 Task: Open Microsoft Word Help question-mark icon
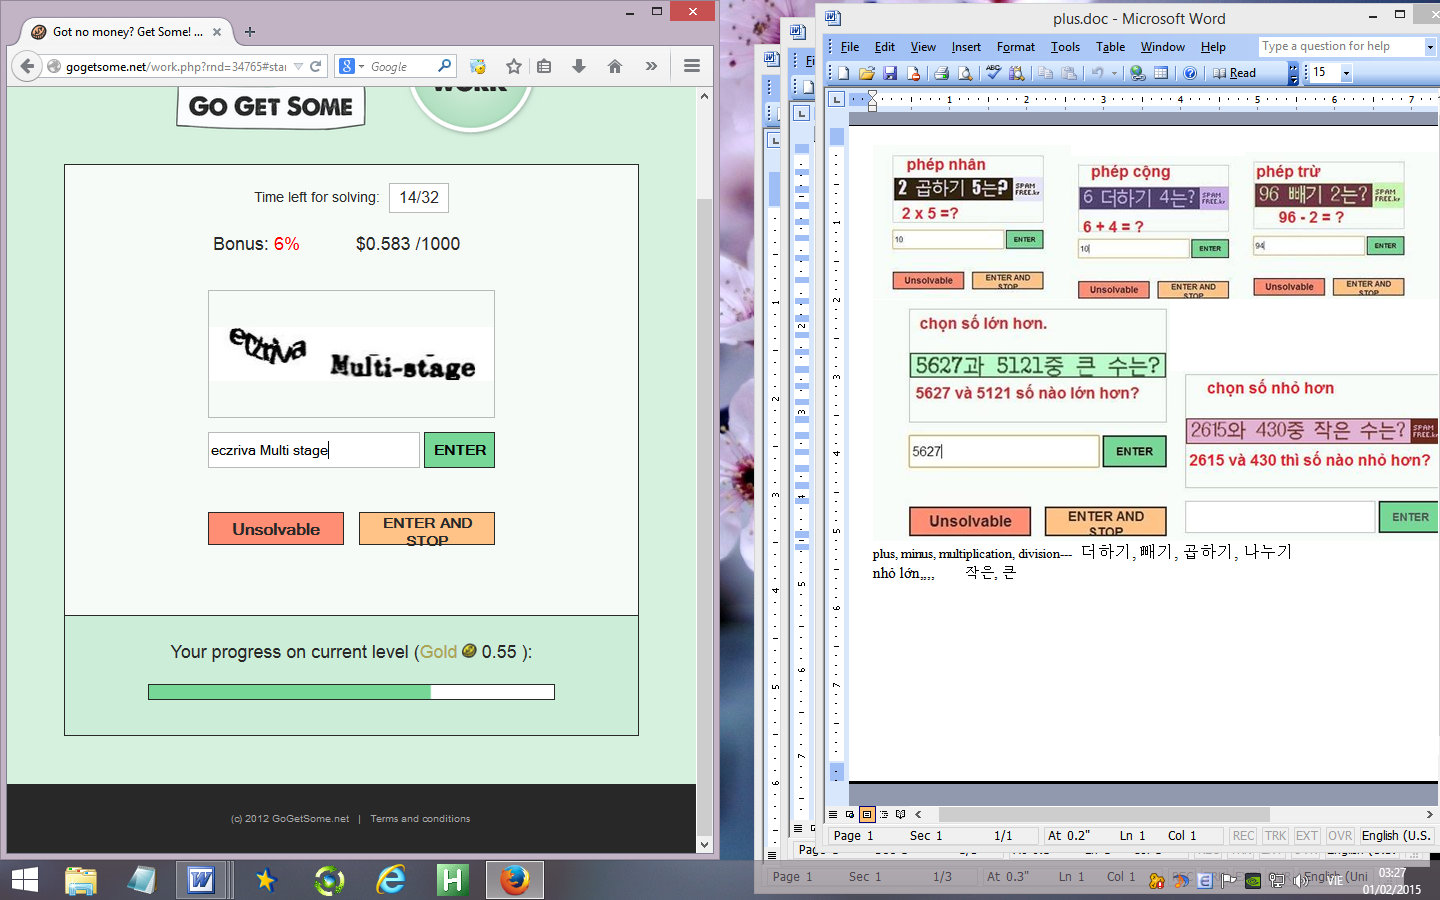coord(1190,73)
